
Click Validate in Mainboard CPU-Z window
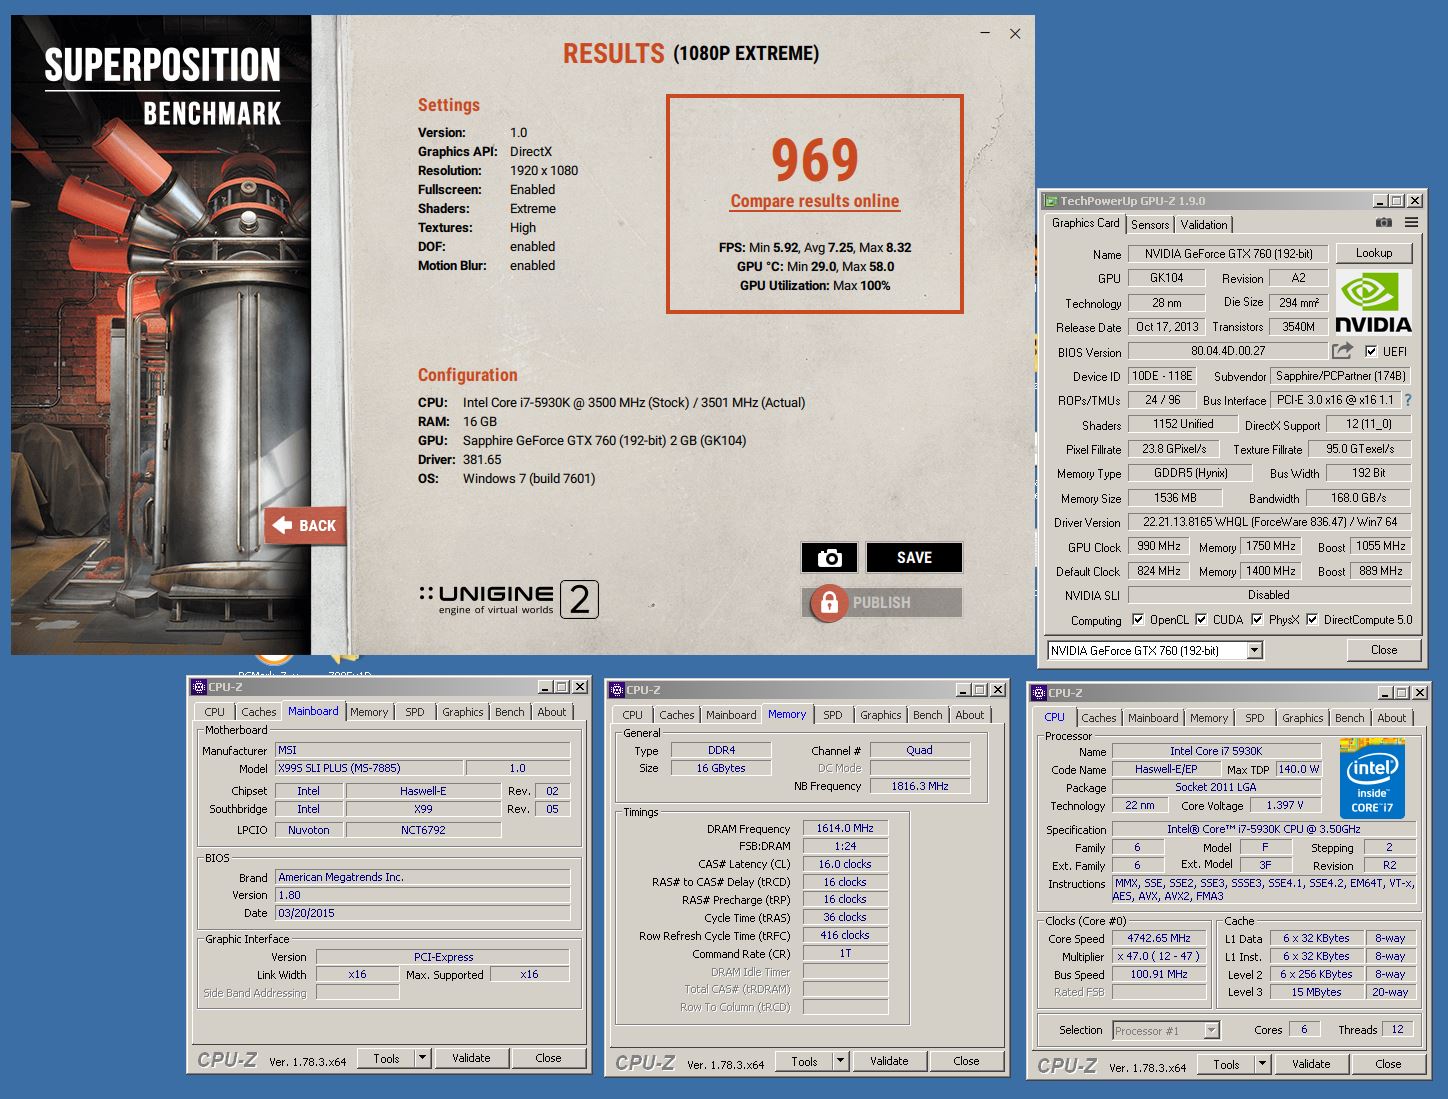click(x=471, y=1058)
